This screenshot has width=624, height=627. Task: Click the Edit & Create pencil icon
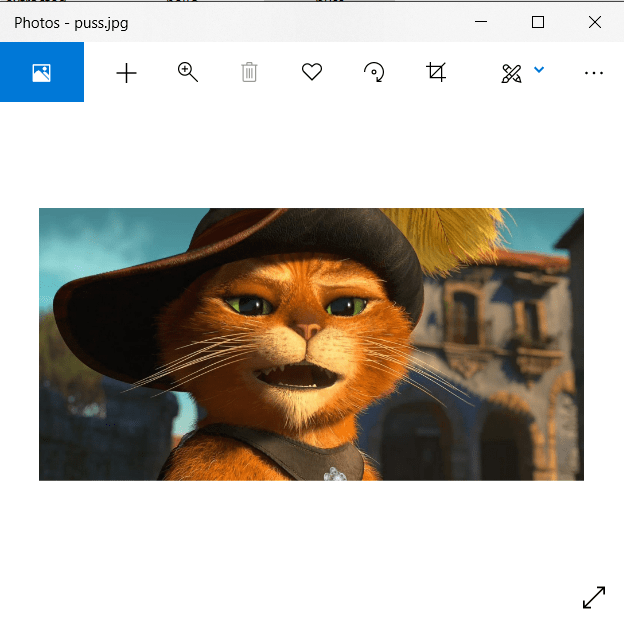[512, 72]
